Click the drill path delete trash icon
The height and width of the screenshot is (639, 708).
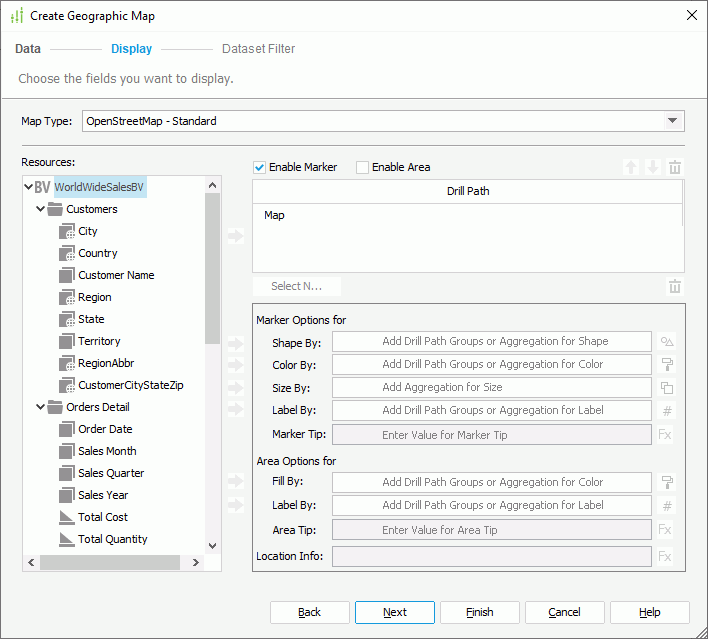click(675, 168)
